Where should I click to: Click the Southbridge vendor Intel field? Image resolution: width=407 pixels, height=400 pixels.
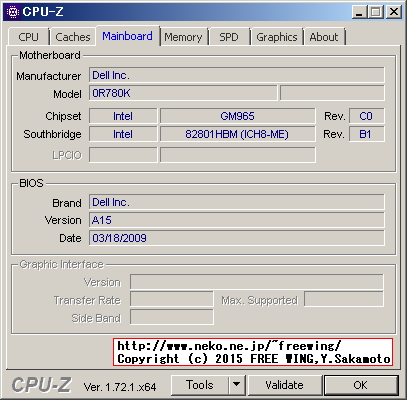pos(123,134)
